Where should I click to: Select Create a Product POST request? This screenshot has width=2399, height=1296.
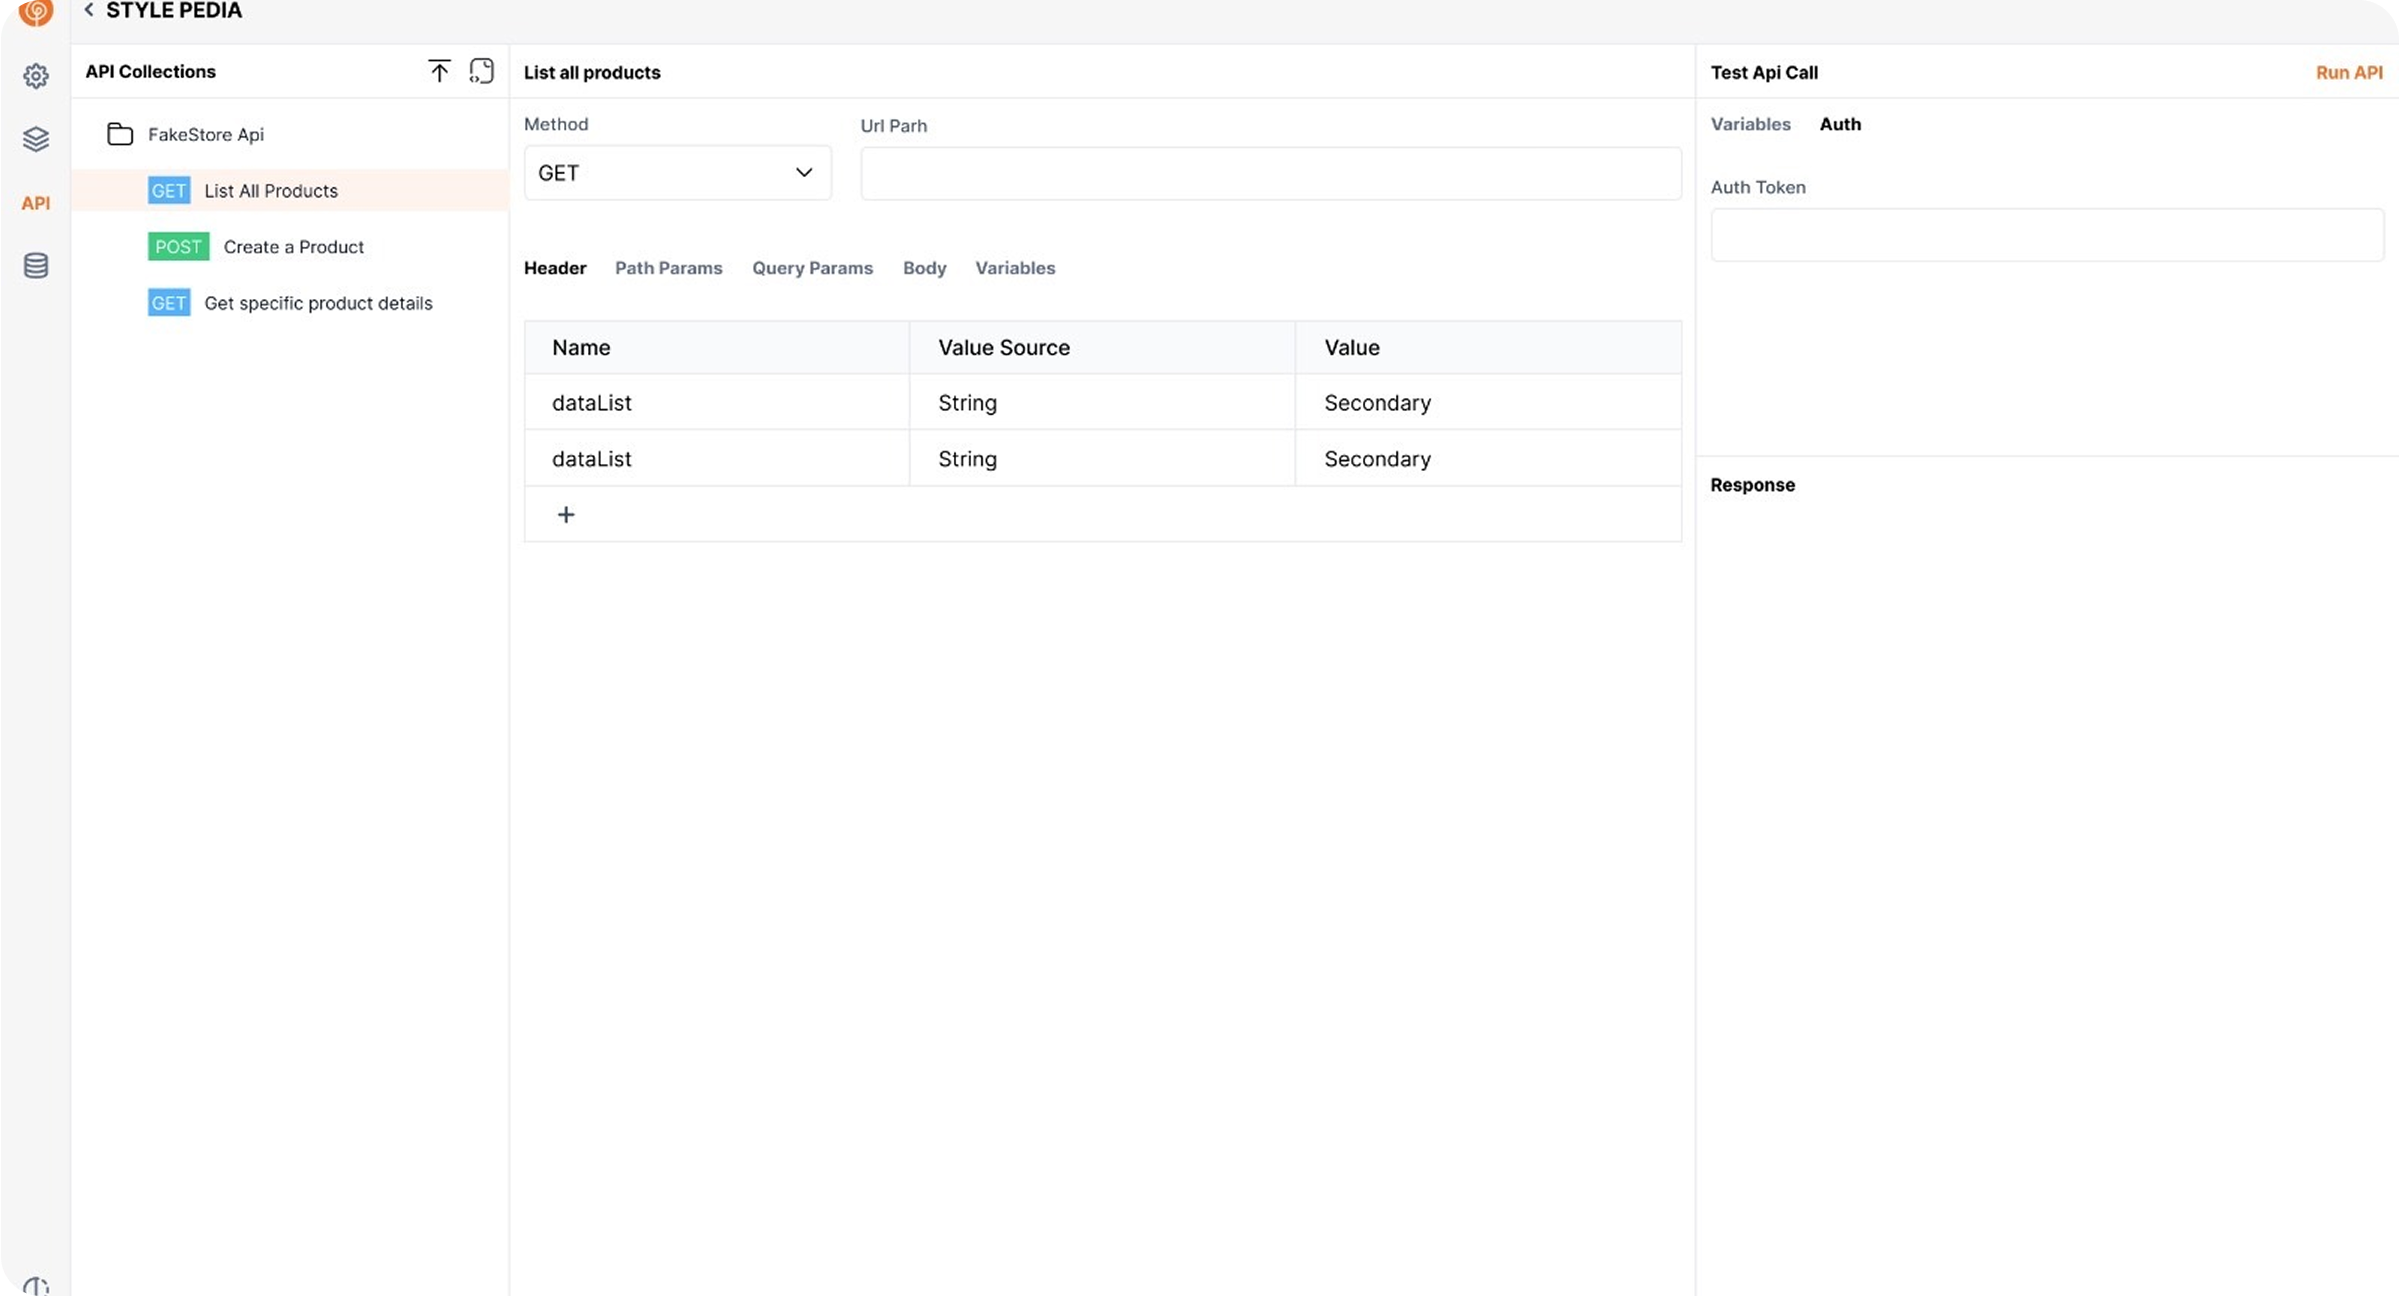[x=293, y=247]
